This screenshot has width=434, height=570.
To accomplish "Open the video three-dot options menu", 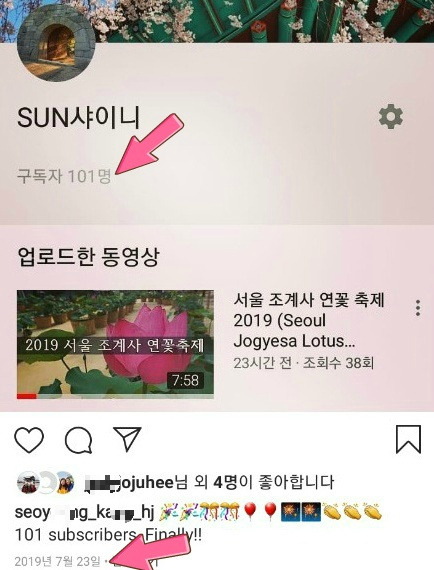I will click(418, 308).
